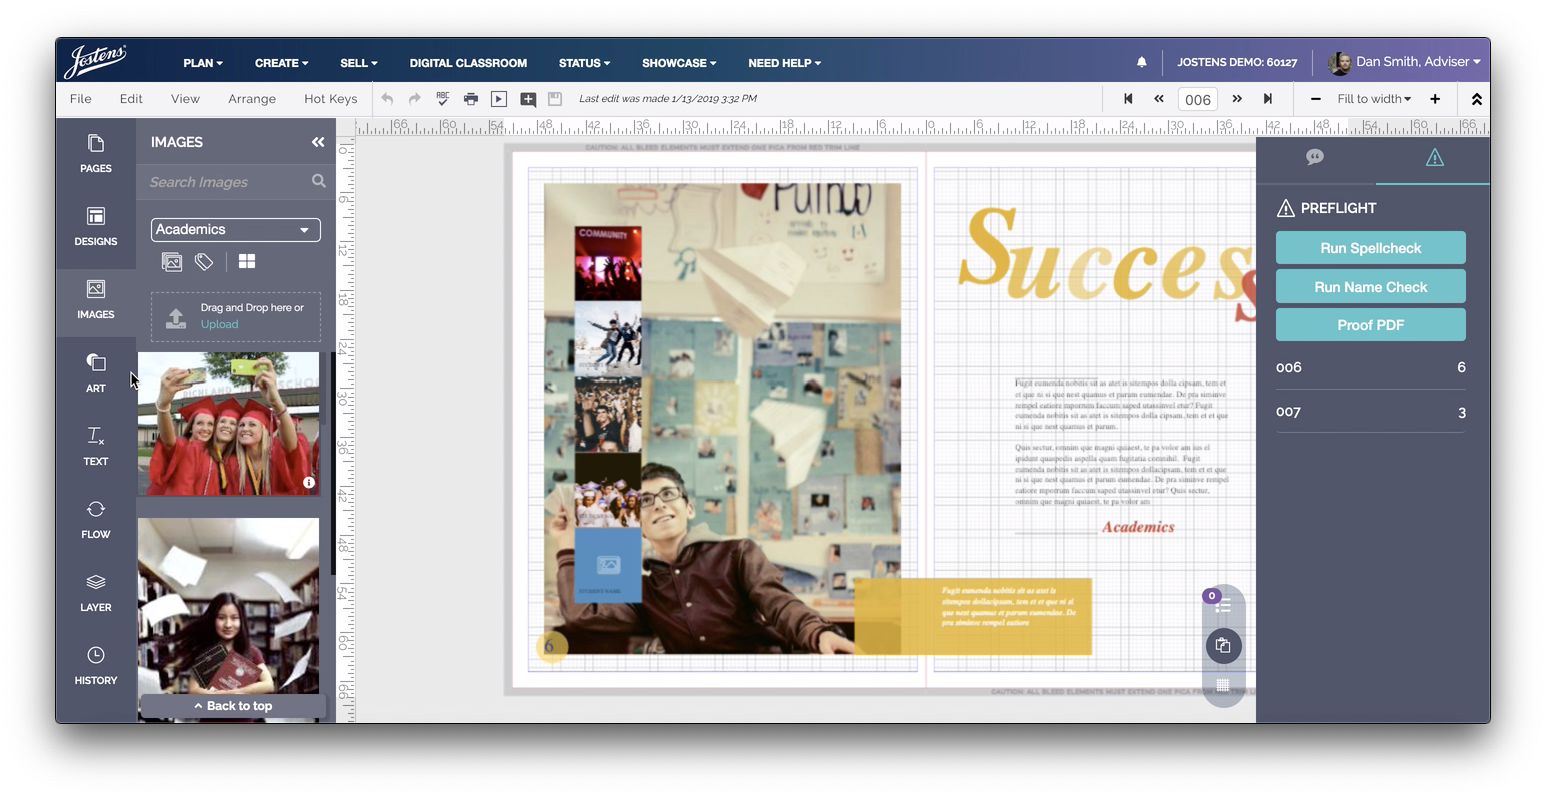
Task: Click the Undo arrow
Action: tap(387, 99)
